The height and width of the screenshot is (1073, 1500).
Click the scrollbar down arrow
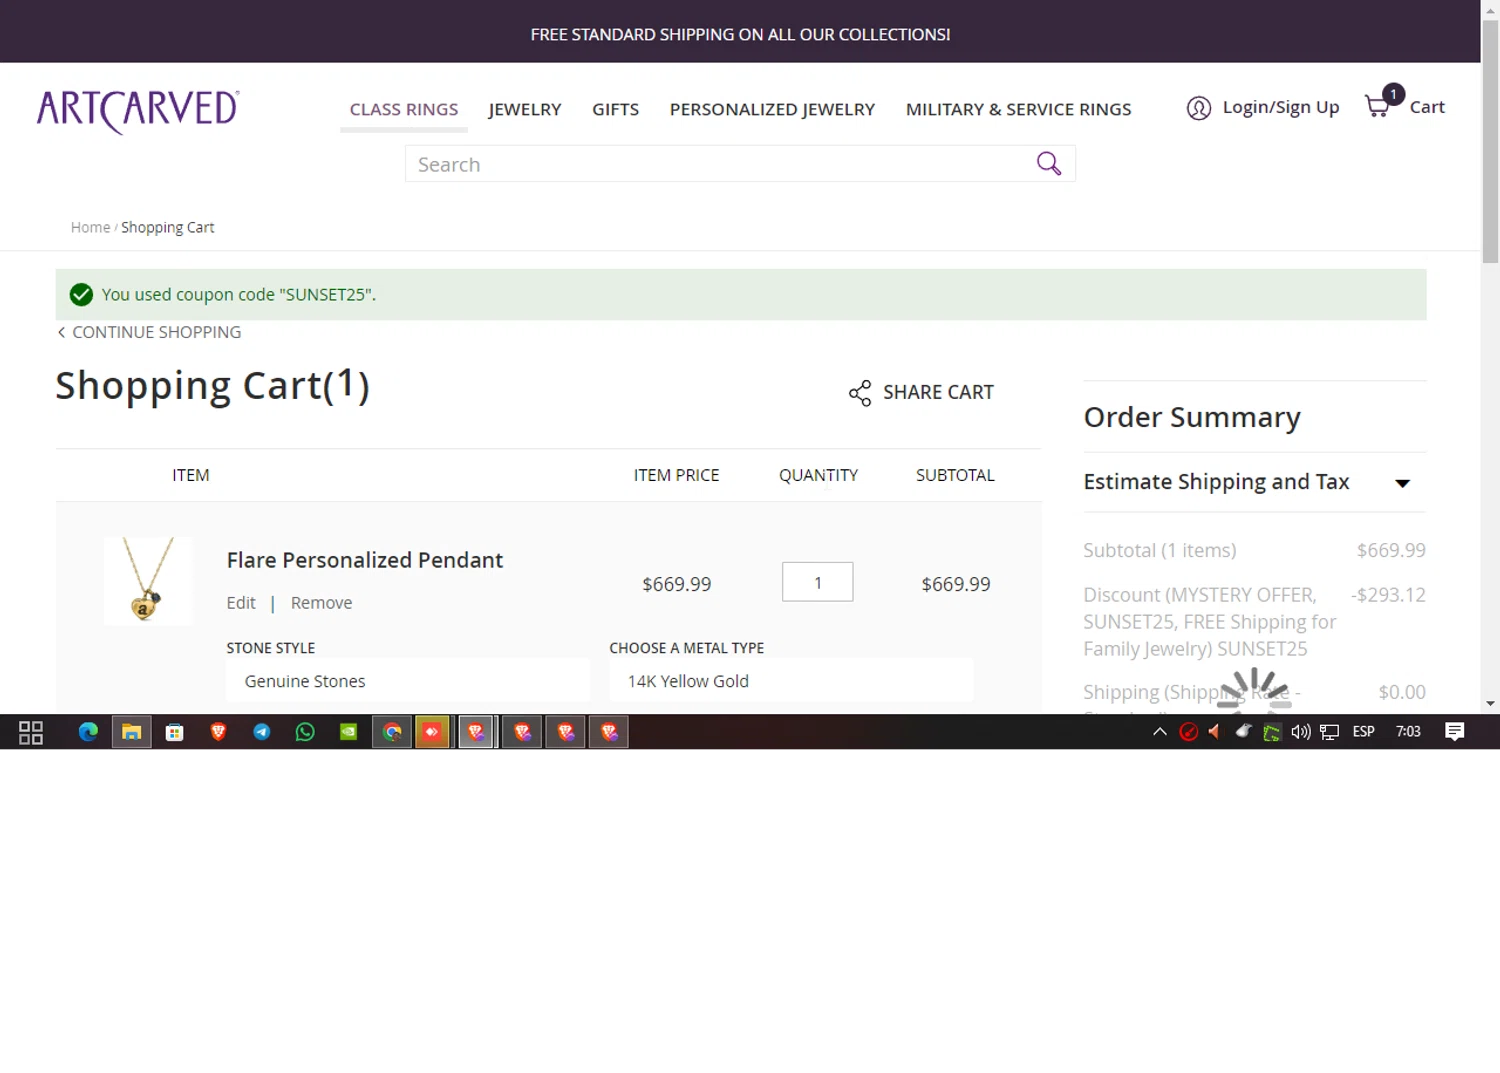(x=1490, y=704)
